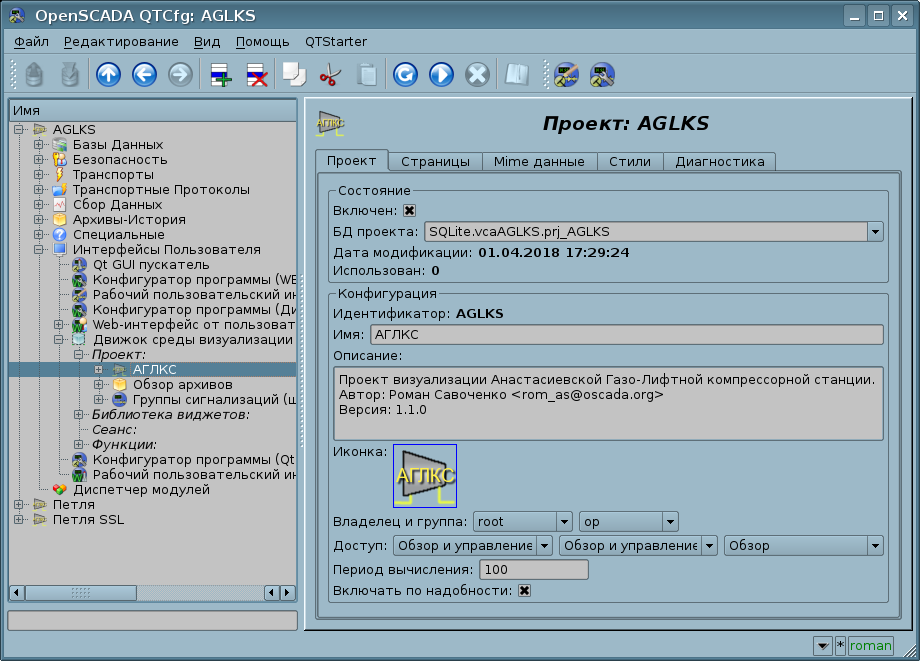The width and height of the screenshot is (920, 661).
Task: Click the Copy item toolbar icon
Action: coord(295,75)
